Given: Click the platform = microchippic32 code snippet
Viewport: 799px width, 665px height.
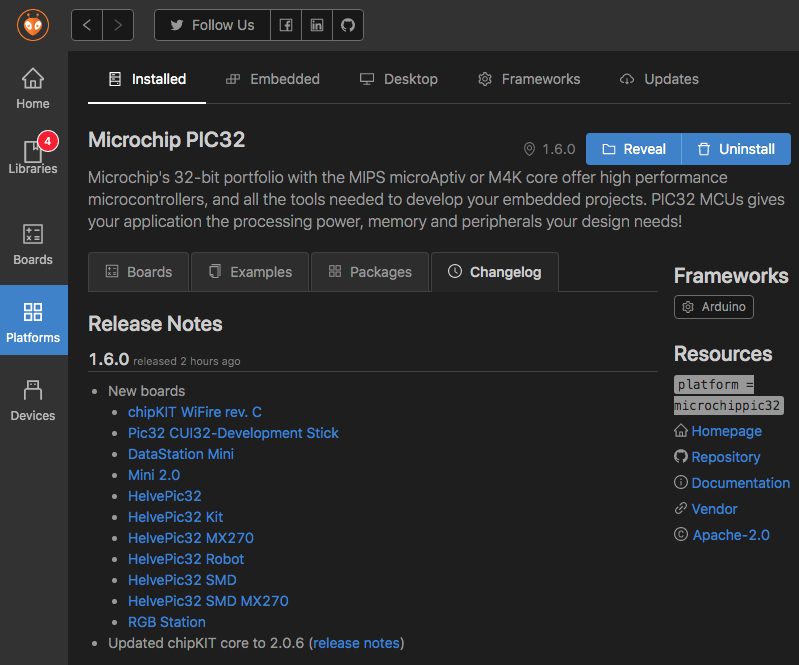Looking at the screenshot, I should [729, 395].
